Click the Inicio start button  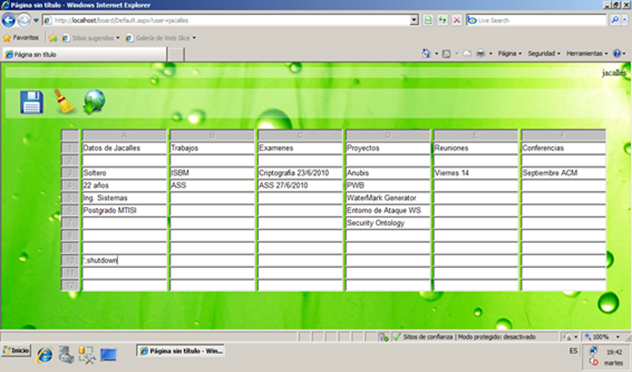pyautogui.click(x=16, y=351)
